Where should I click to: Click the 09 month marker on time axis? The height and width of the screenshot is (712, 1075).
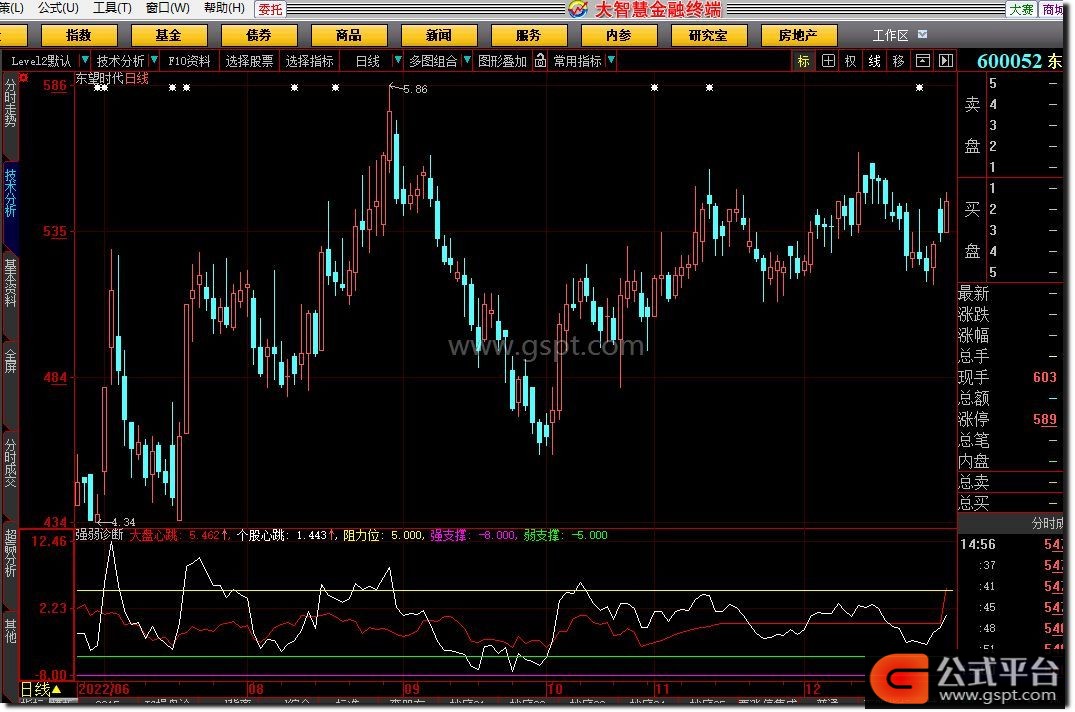(411, 689)
